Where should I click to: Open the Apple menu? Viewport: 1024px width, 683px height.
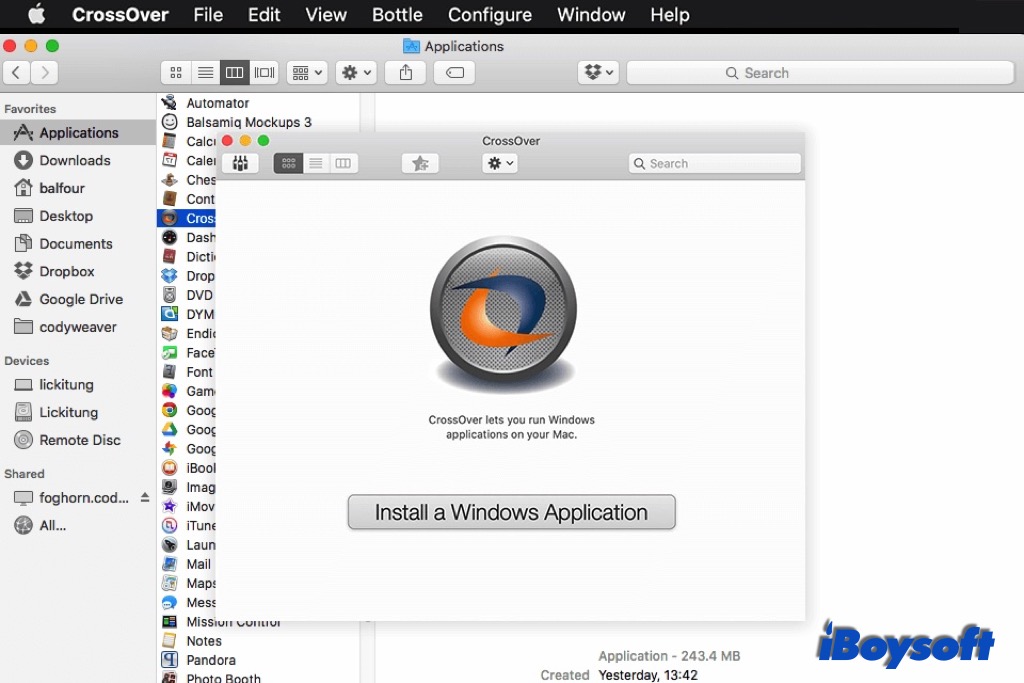36,15
